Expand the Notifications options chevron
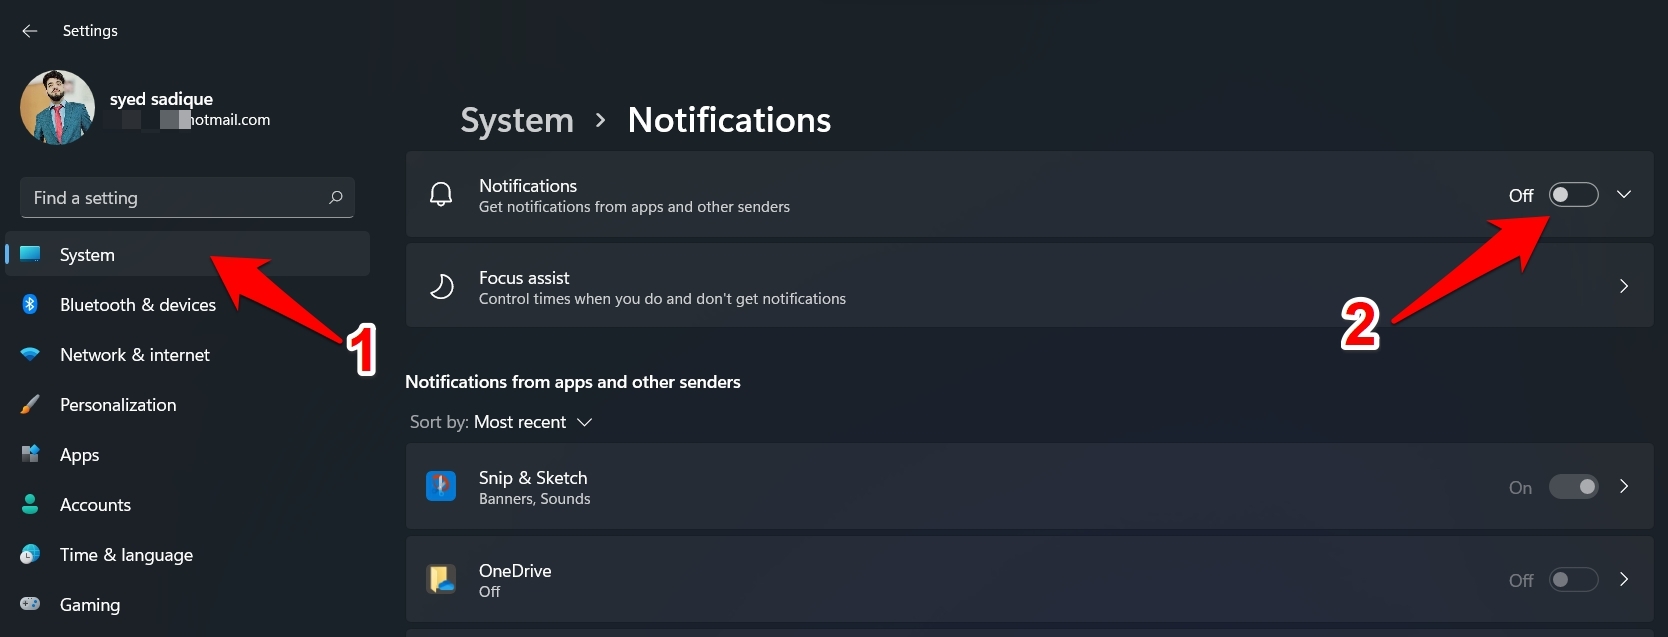This screenshot has width=1668, height=637. point(1624,195)
